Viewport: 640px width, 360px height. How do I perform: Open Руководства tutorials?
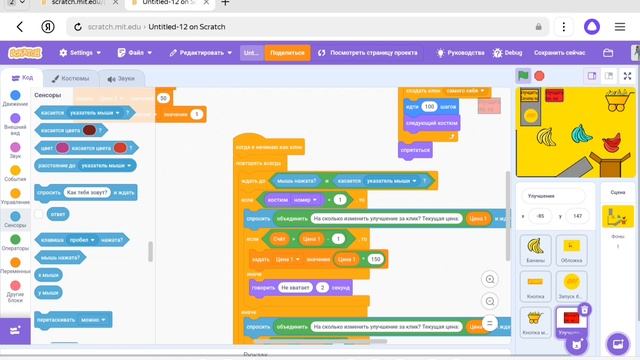click(460, 53)
